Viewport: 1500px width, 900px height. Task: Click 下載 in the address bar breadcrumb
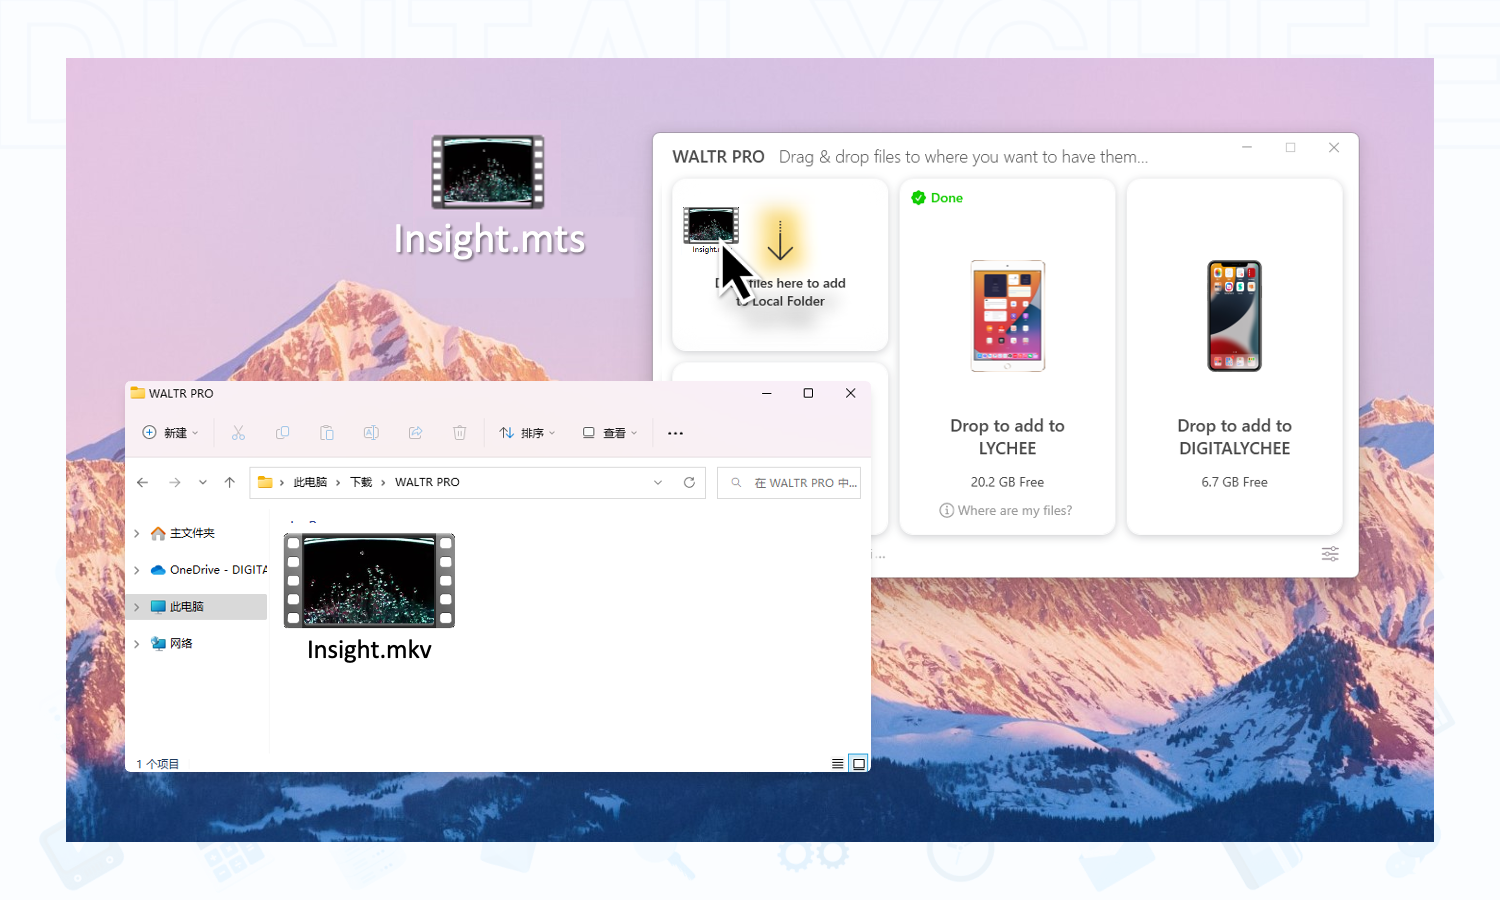361,482
